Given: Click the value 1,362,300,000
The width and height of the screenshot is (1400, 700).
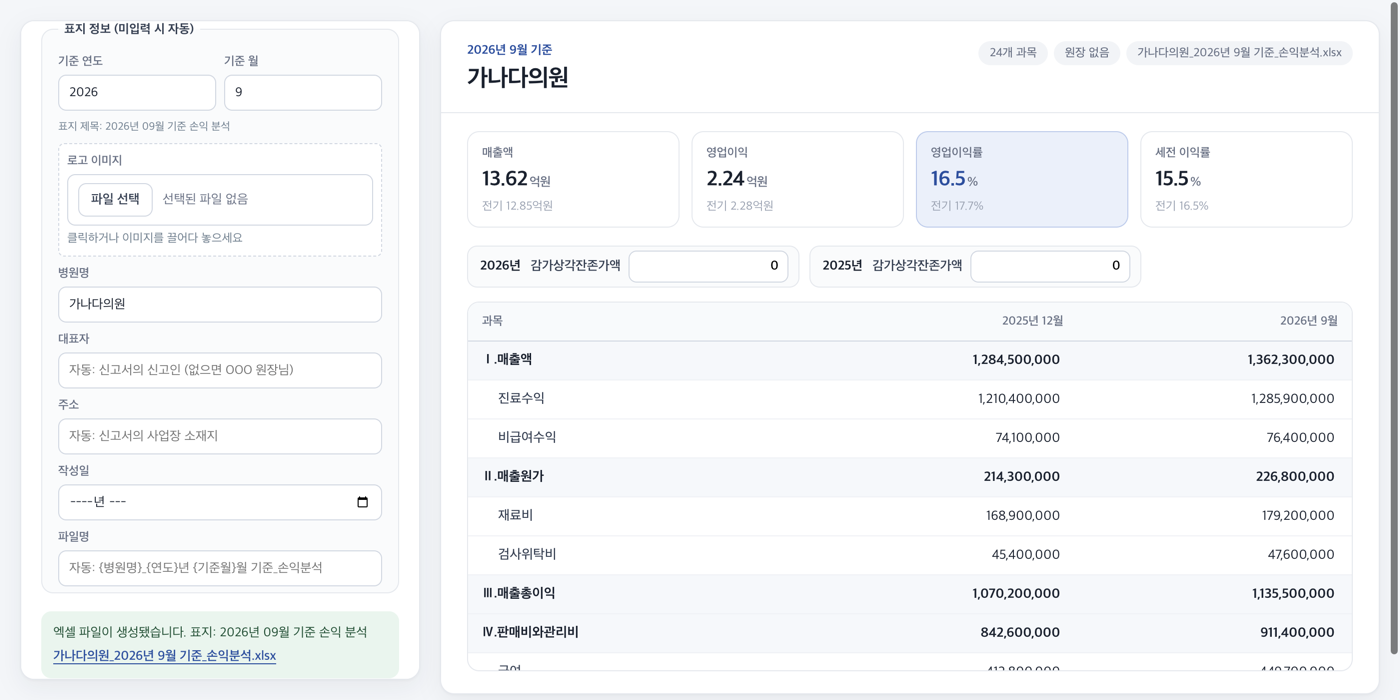Looking at the screenshot, I should [1290, 360].
